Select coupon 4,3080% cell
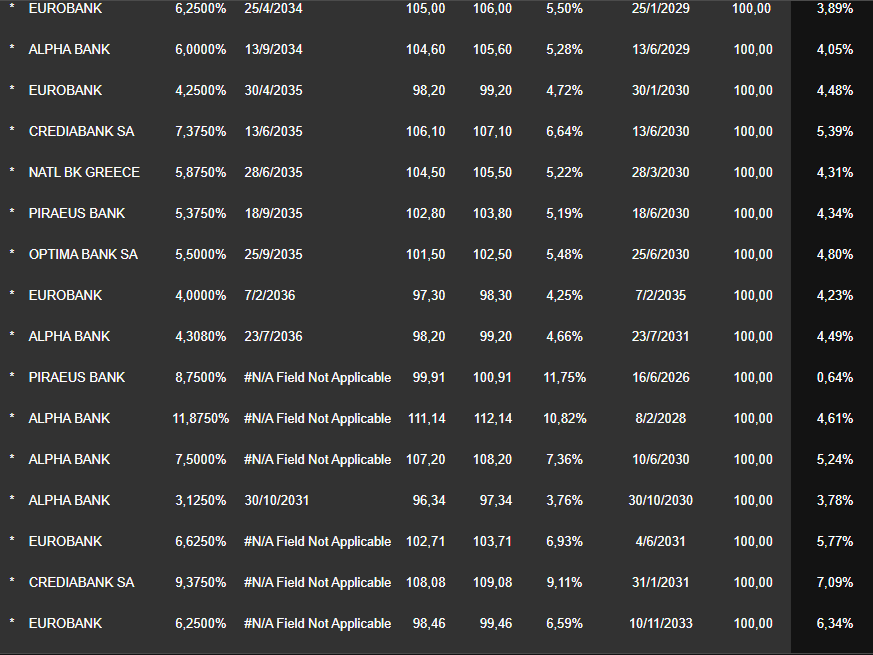Viewport: 873px width, 655px height. coord(200,336)
